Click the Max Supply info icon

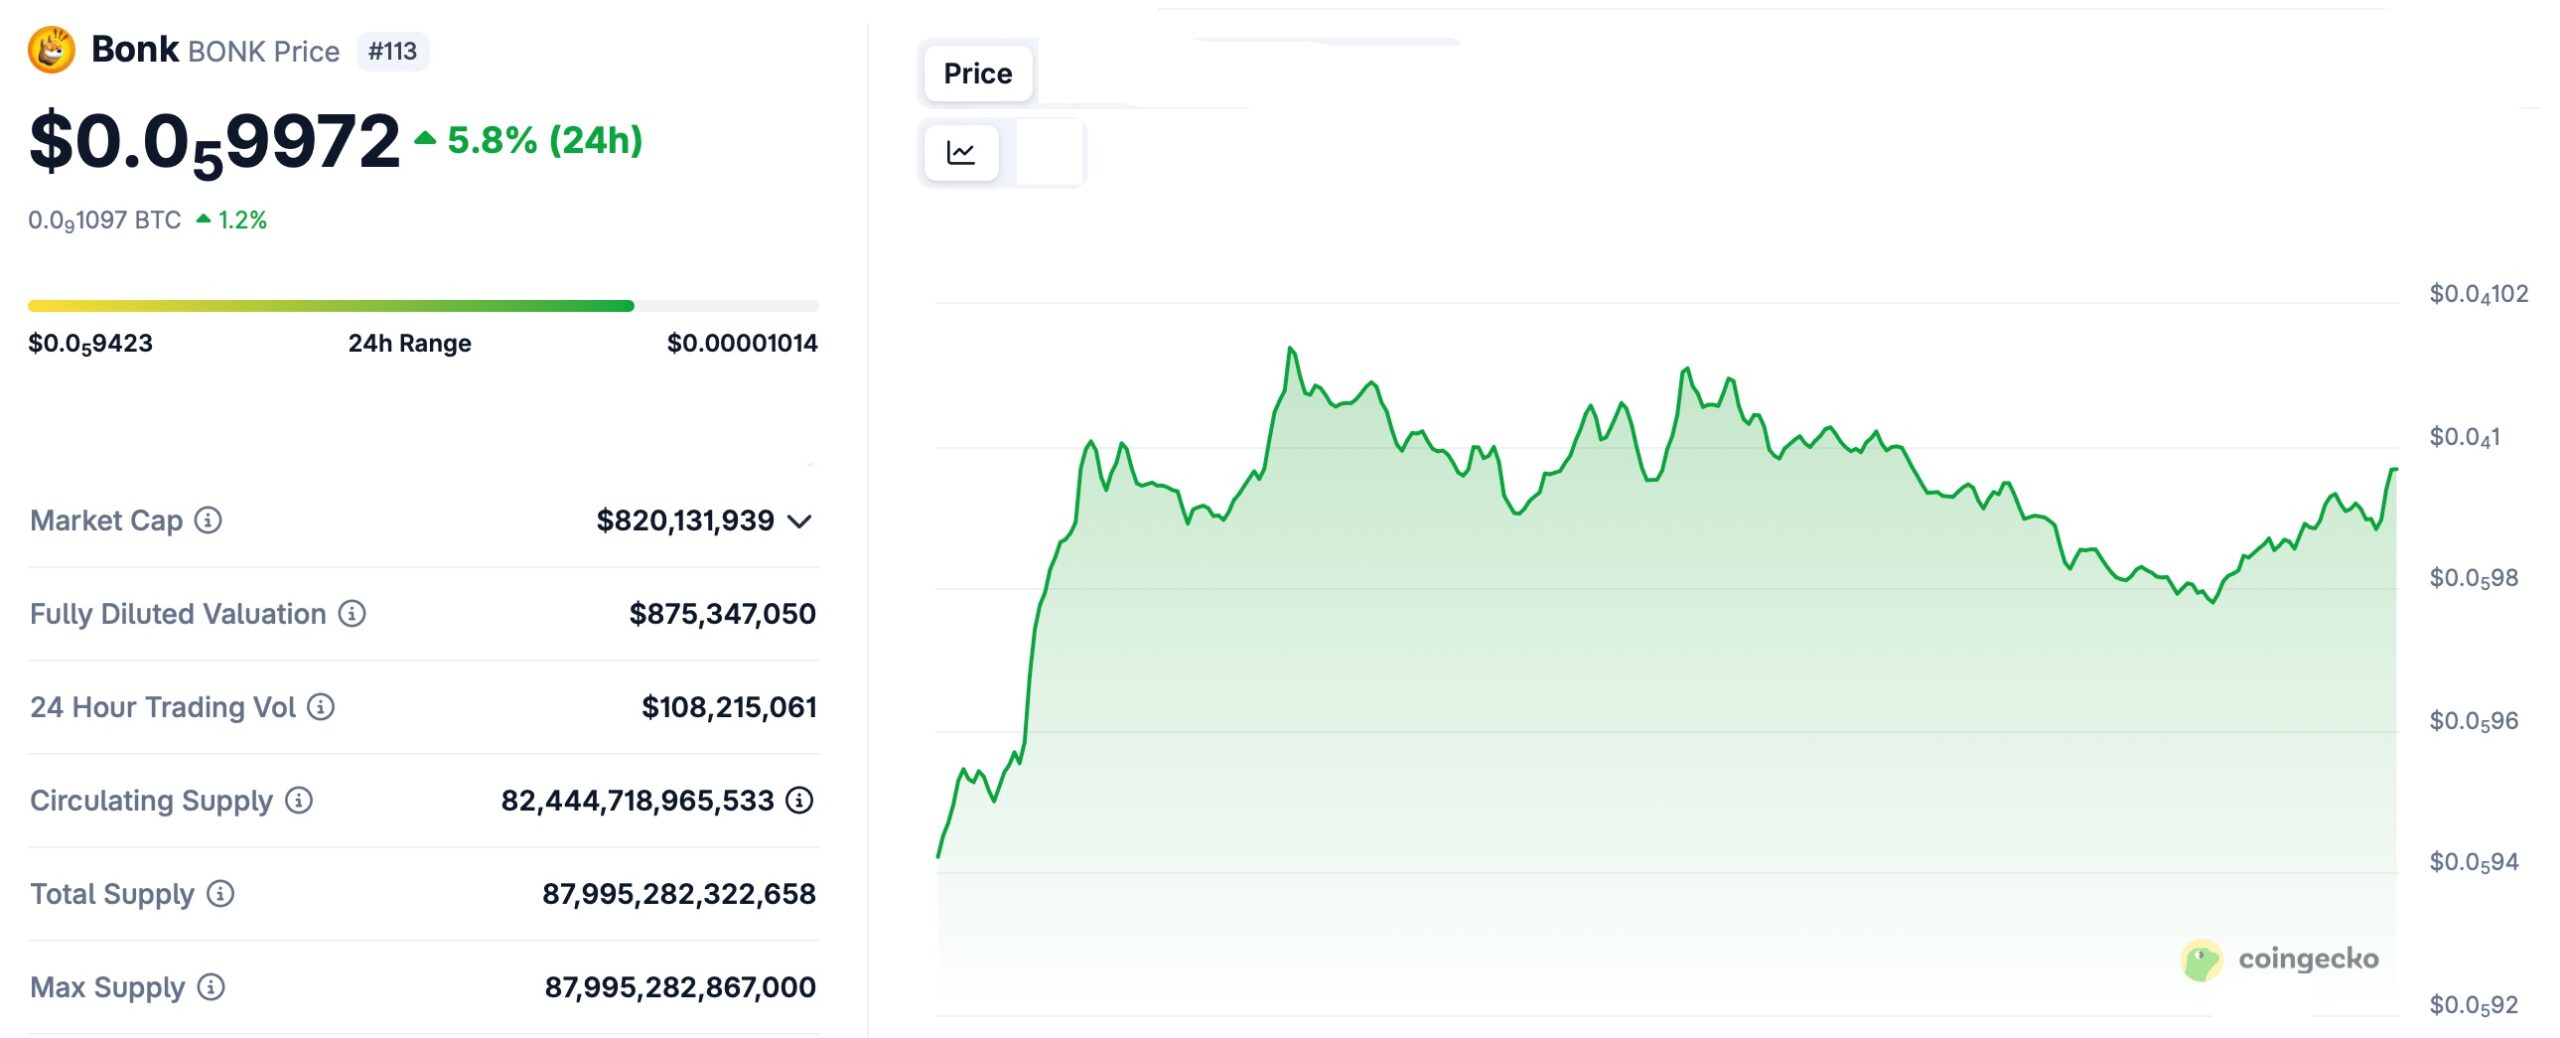210,987
